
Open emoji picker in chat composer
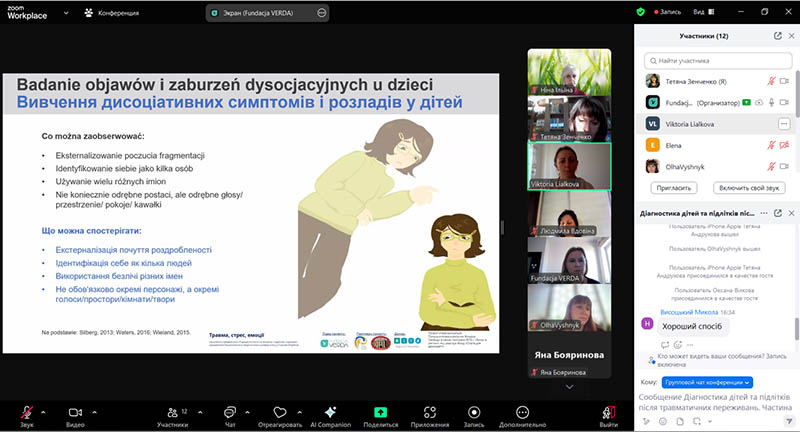(663, 421)
